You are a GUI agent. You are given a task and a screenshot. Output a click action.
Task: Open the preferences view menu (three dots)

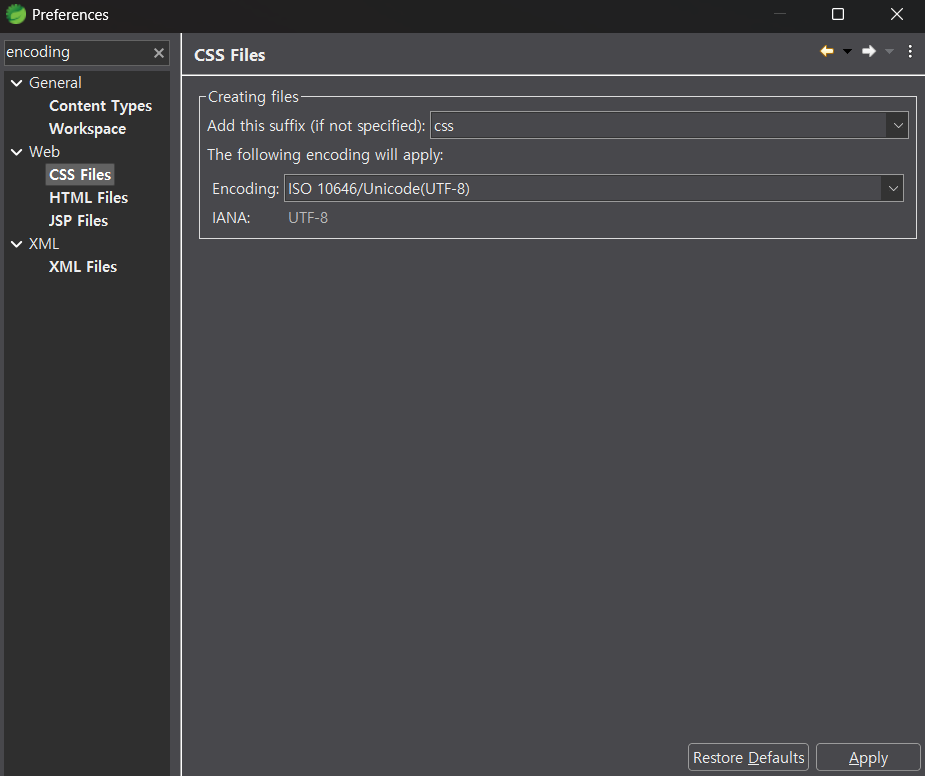point(910,51)
